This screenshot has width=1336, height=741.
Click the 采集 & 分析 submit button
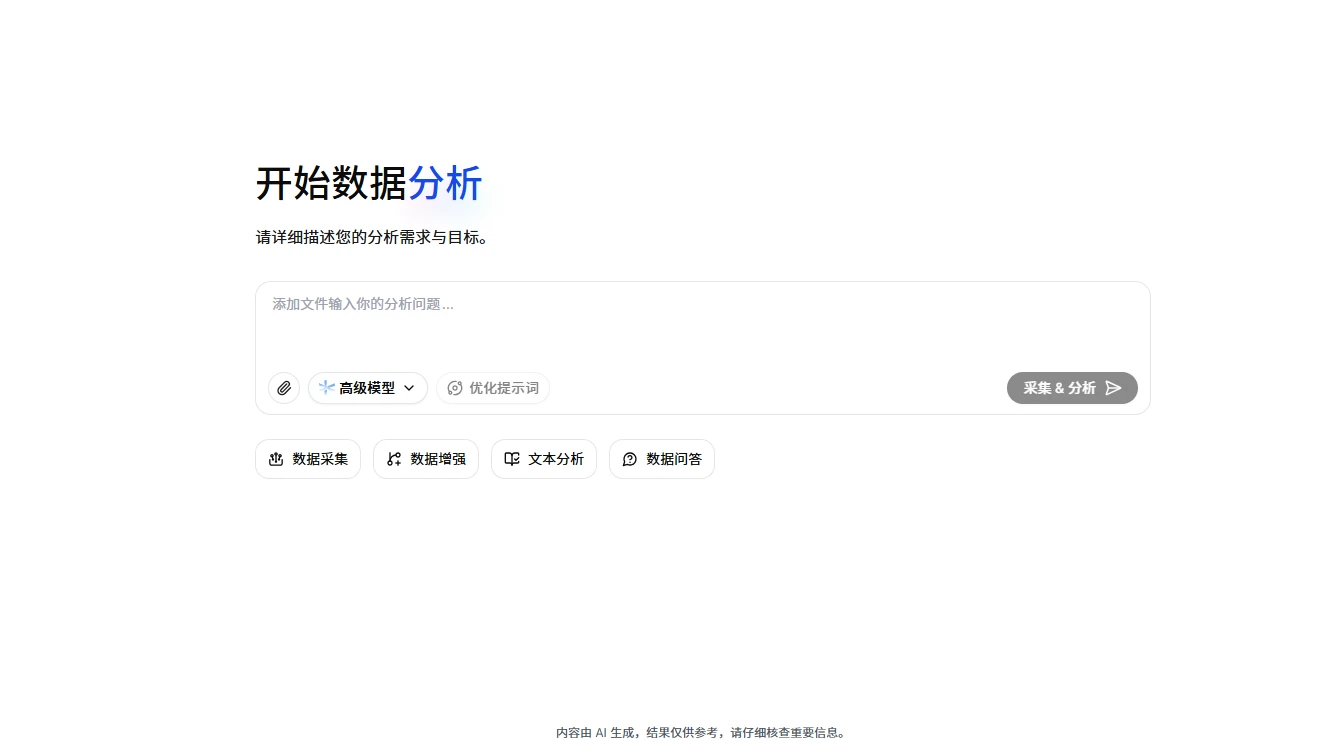(x=1072, y=388)
